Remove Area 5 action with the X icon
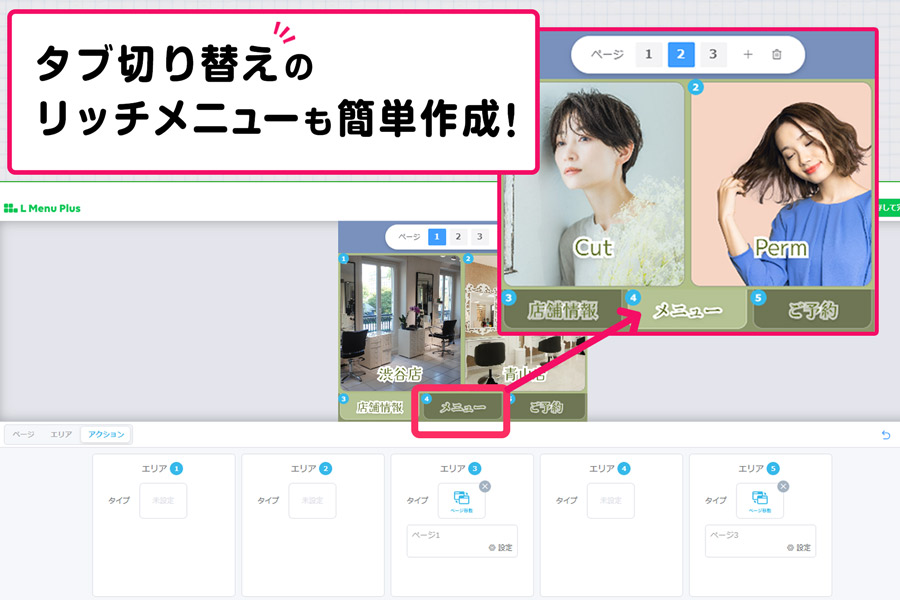This screenshot has width=900, height=600. pyautogui.click(x=783, y=486)
